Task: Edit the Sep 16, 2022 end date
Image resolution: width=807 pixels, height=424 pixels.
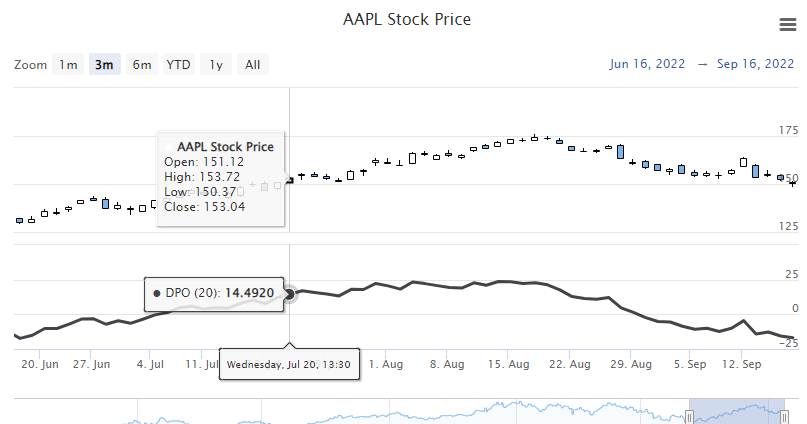Action: coord(756,64)
